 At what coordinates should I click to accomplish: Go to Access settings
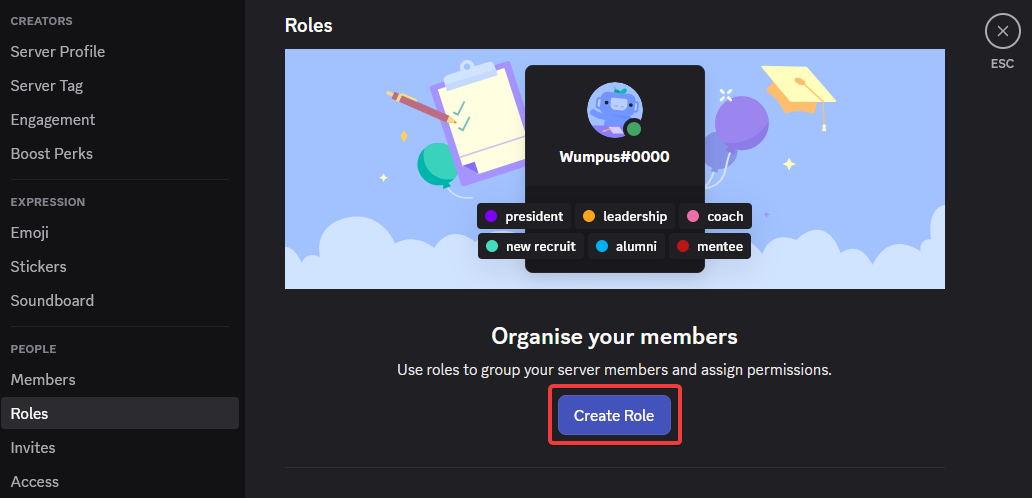pos(35,482)
